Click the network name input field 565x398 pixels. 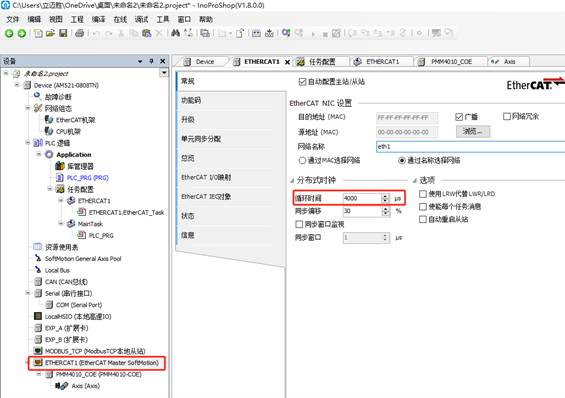coord(470,147)
